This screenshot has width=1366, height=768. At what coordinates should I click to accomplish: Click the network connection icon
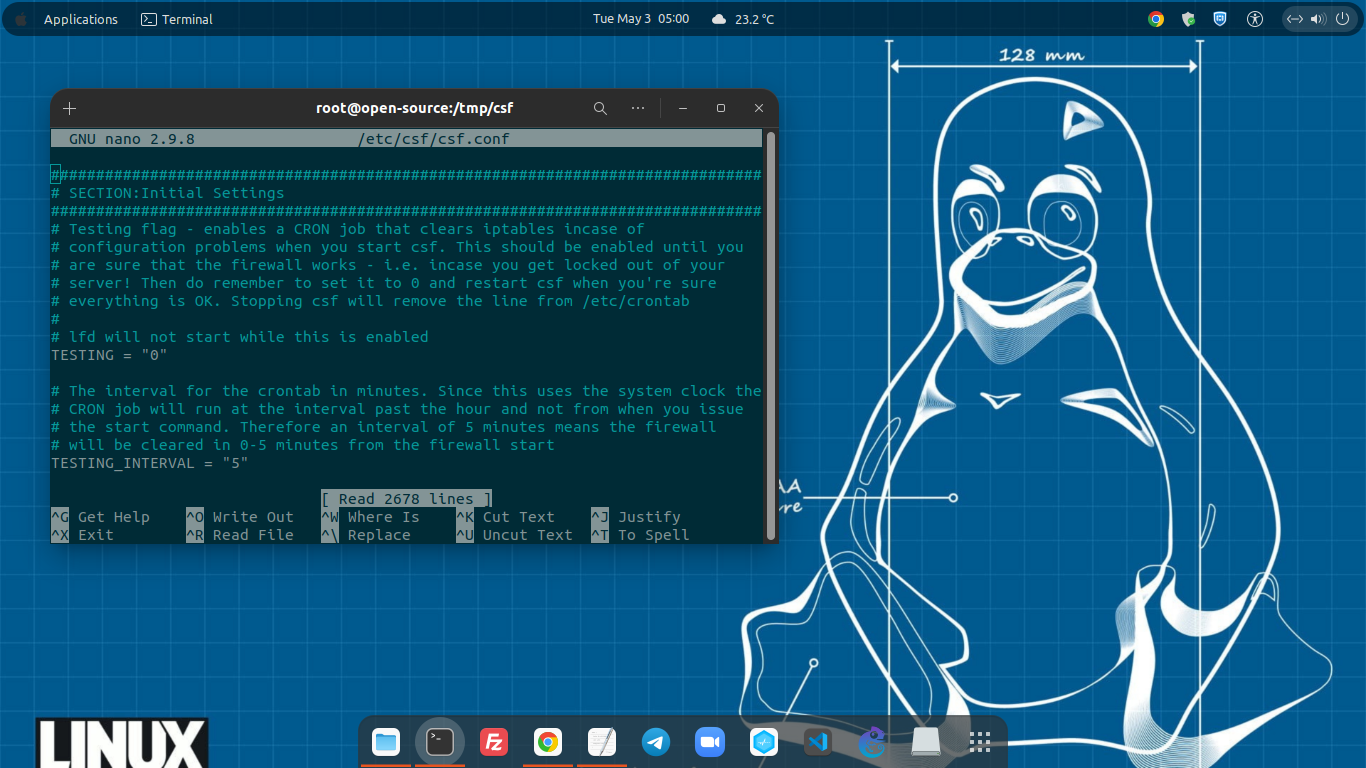pyautogui.click(x=1294, y=19)
